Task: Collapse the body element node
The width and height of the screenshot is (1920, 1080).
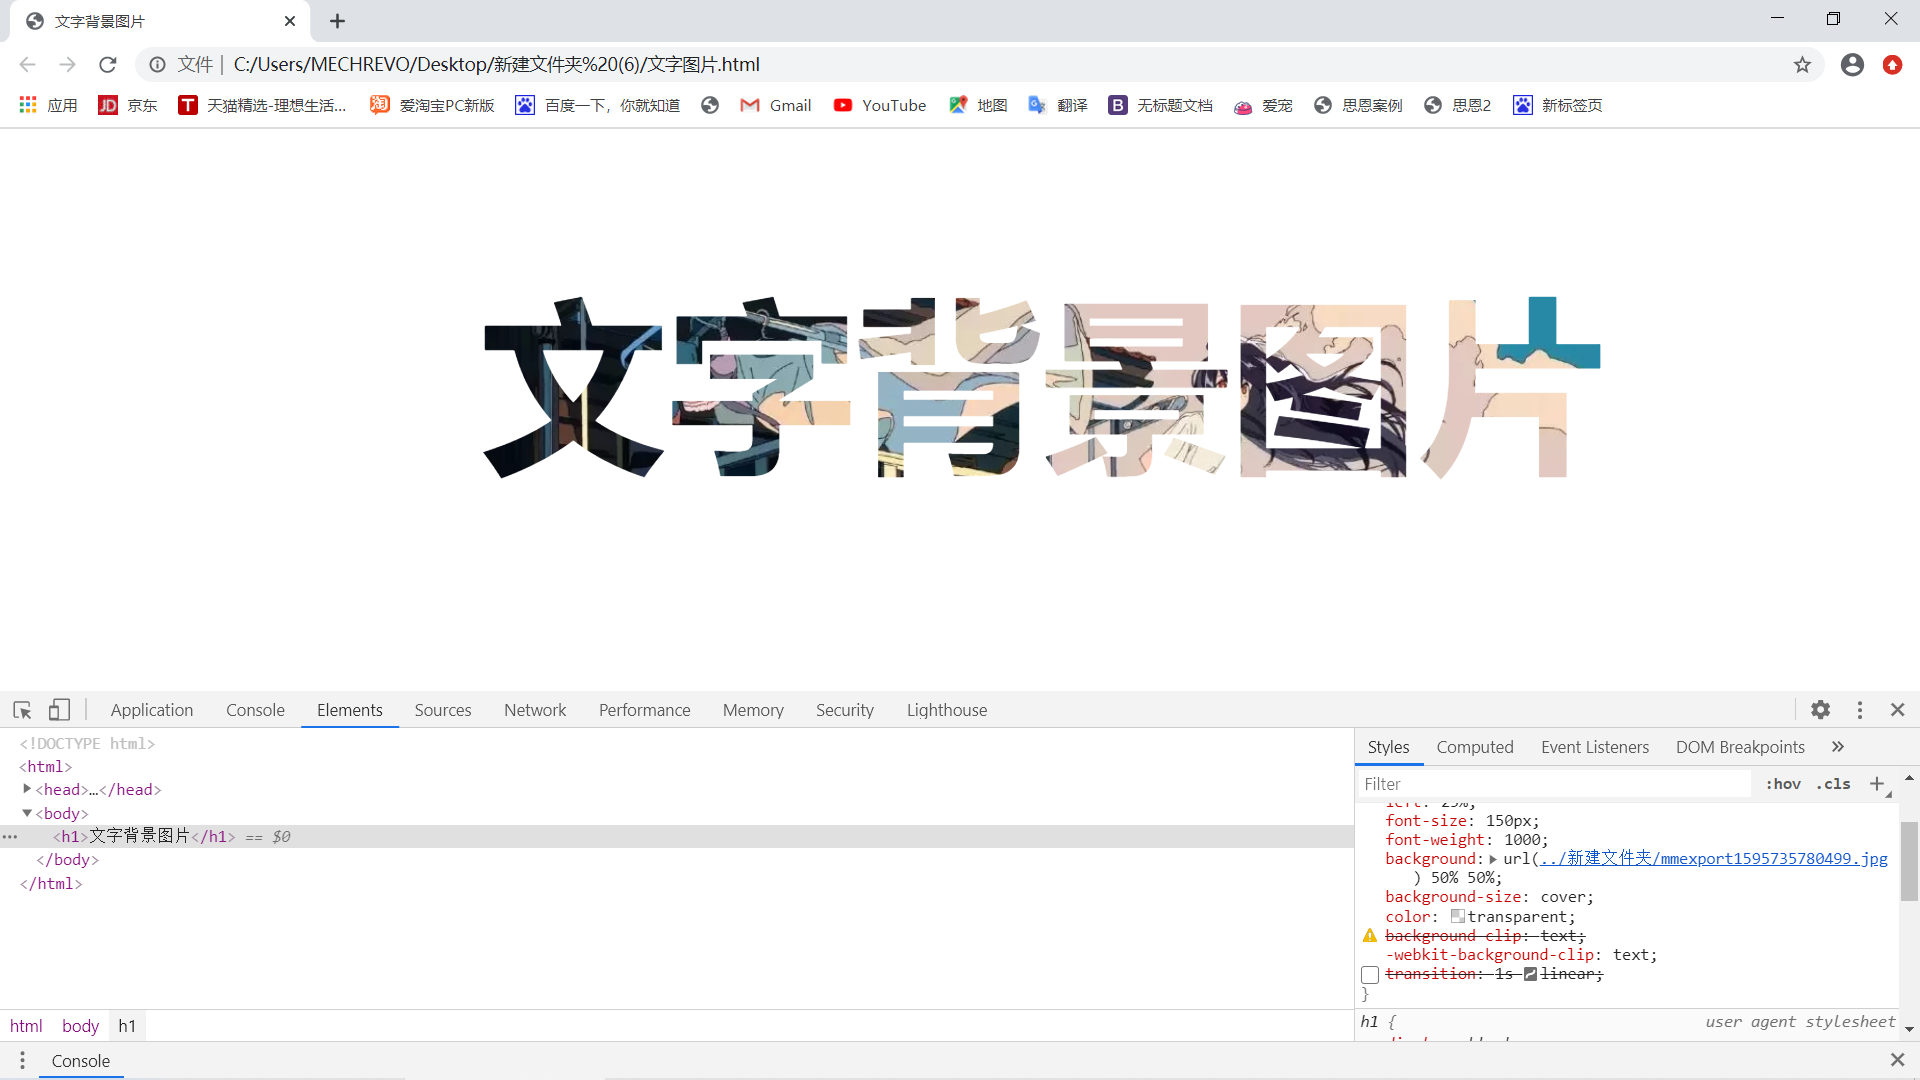Action: (27, 813)
